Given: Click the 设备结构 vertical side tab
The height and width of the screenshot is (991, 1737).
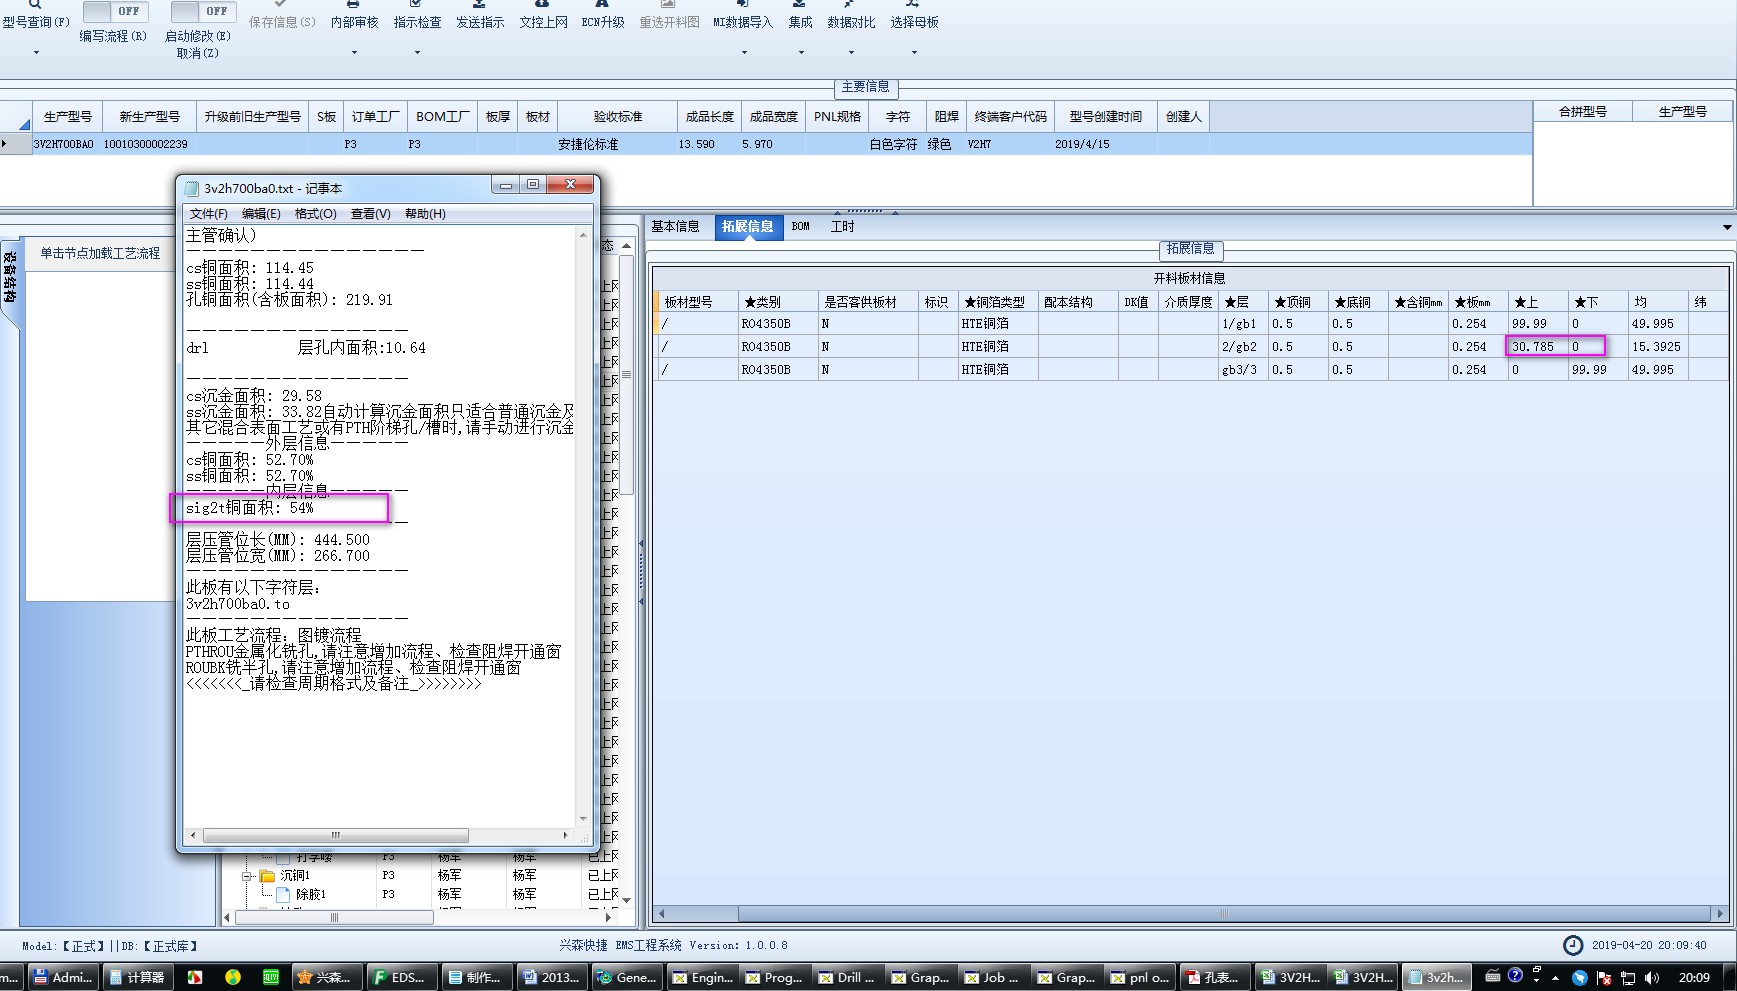Looking at the screenshot, I should click(10, 278).
